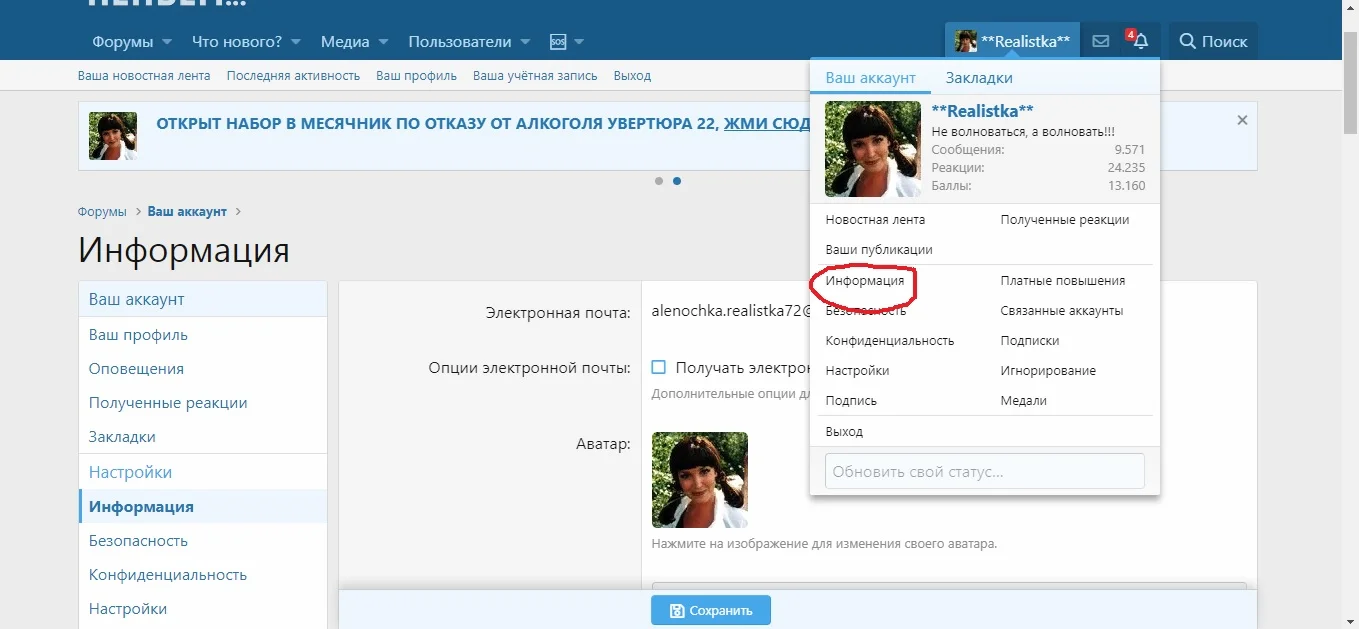The width and height of the screenshot is (1359, 629).
Task: Enable the Получать электронные письма checkbox
Action: [x=658, y=367]
